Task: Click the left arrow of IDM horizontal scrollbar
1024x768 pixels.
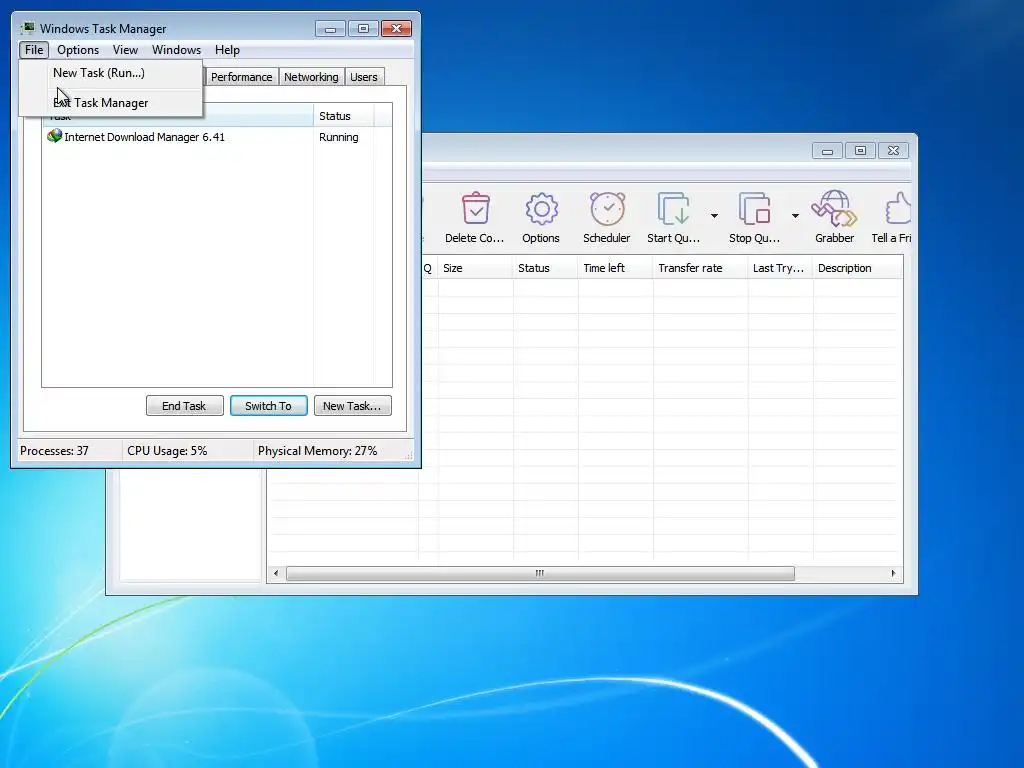Action: coord(276,573)
